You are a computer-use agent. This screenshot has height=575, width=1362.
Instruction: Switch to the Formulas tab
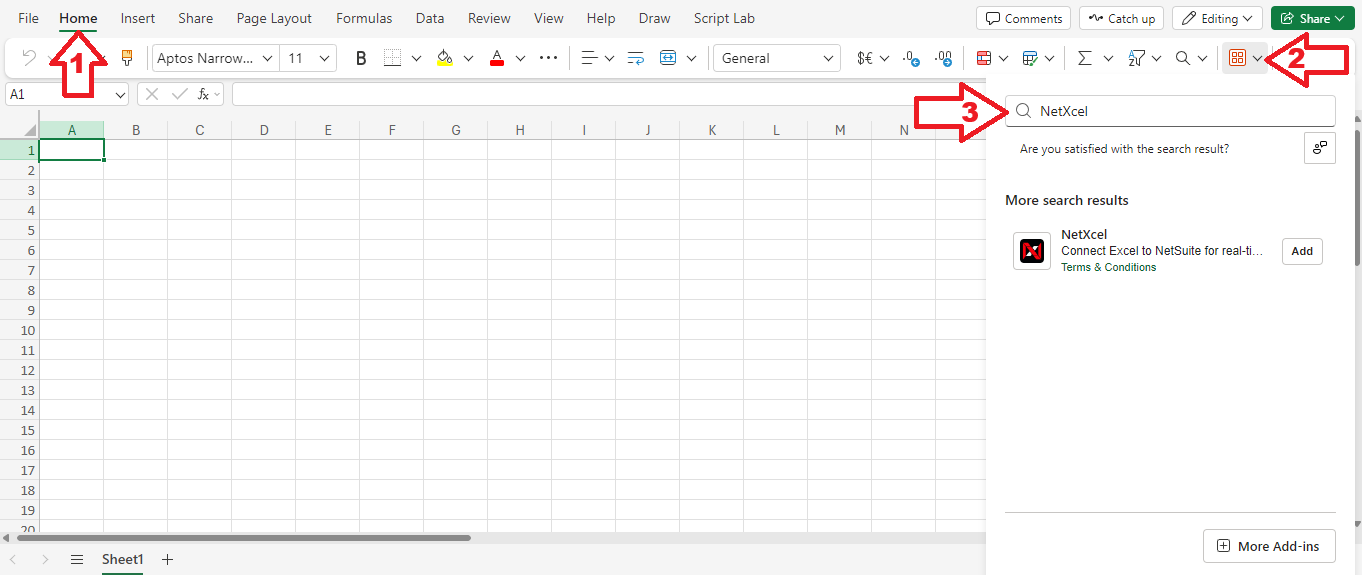coord(364,18)
